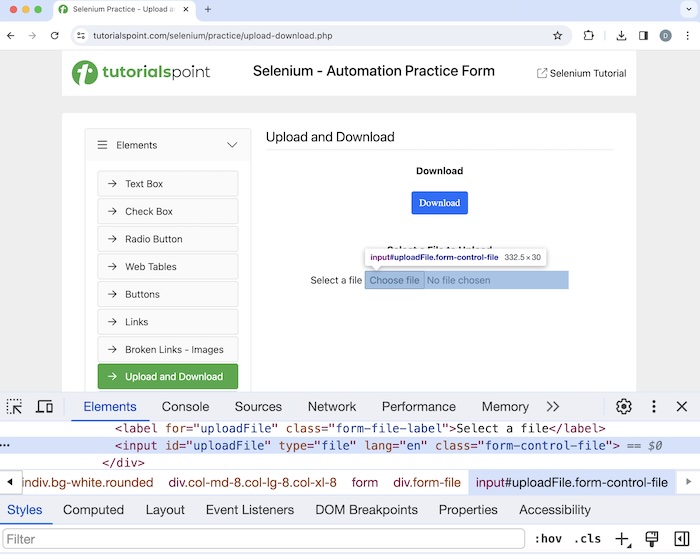Expand the Elements sidebar dropdown chevron
The height and width of the screenshot is (555, 700).
pyautogui.click(x=232, y=145)
